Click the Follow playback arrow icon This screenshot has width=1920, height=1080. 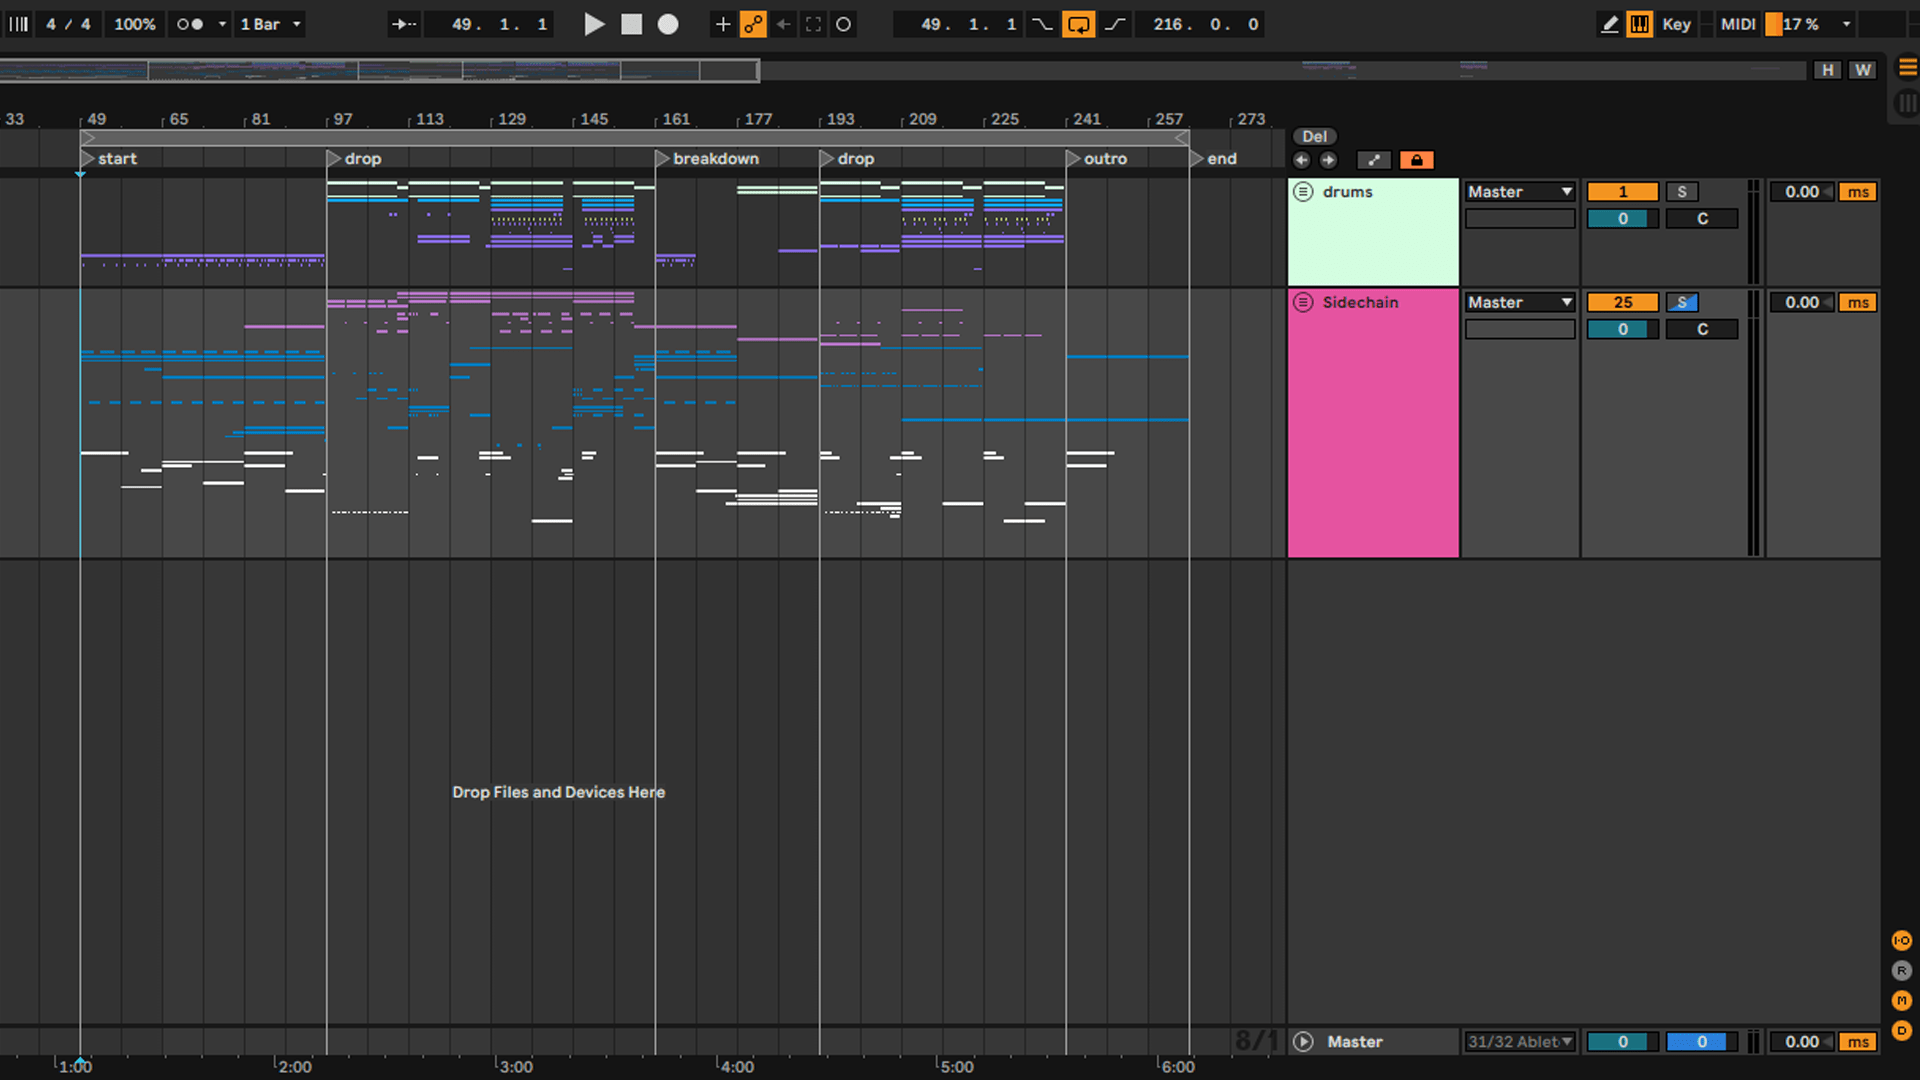(403, 24)
